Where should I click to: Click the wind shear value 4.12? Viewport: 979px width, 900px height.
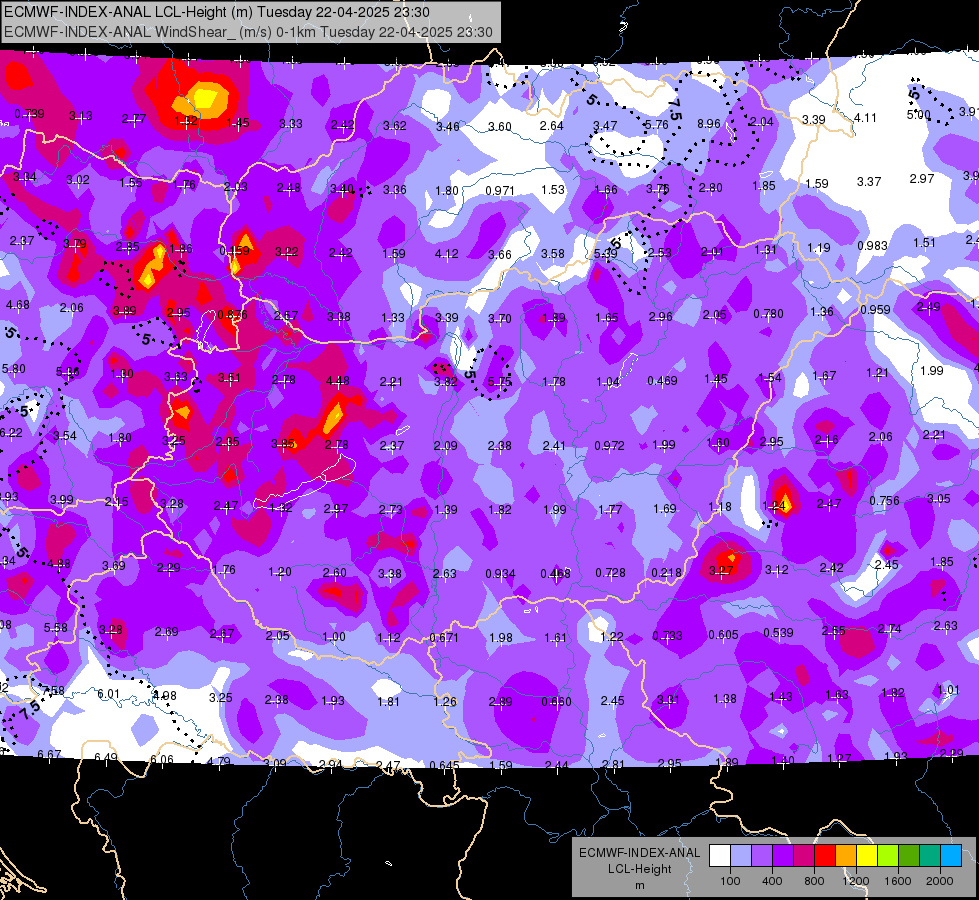coord(446,254)
